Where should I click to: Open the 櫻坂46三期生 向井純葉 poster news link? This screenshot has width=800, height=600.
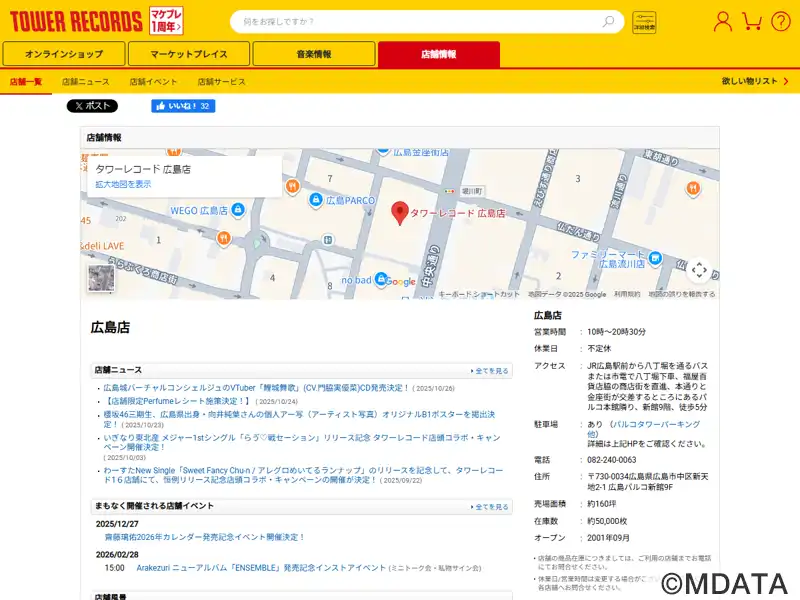point(299,419)
